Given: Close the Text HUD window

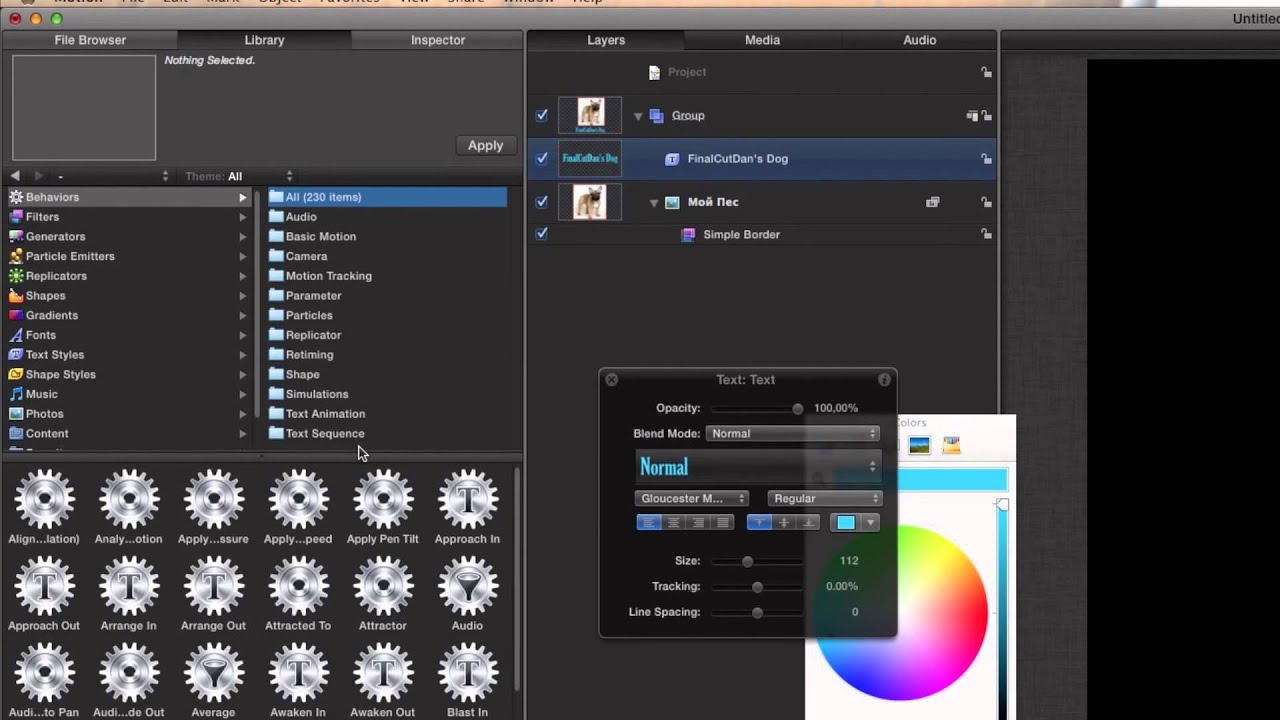Looking at the screenshot, I should coord(612,380).
